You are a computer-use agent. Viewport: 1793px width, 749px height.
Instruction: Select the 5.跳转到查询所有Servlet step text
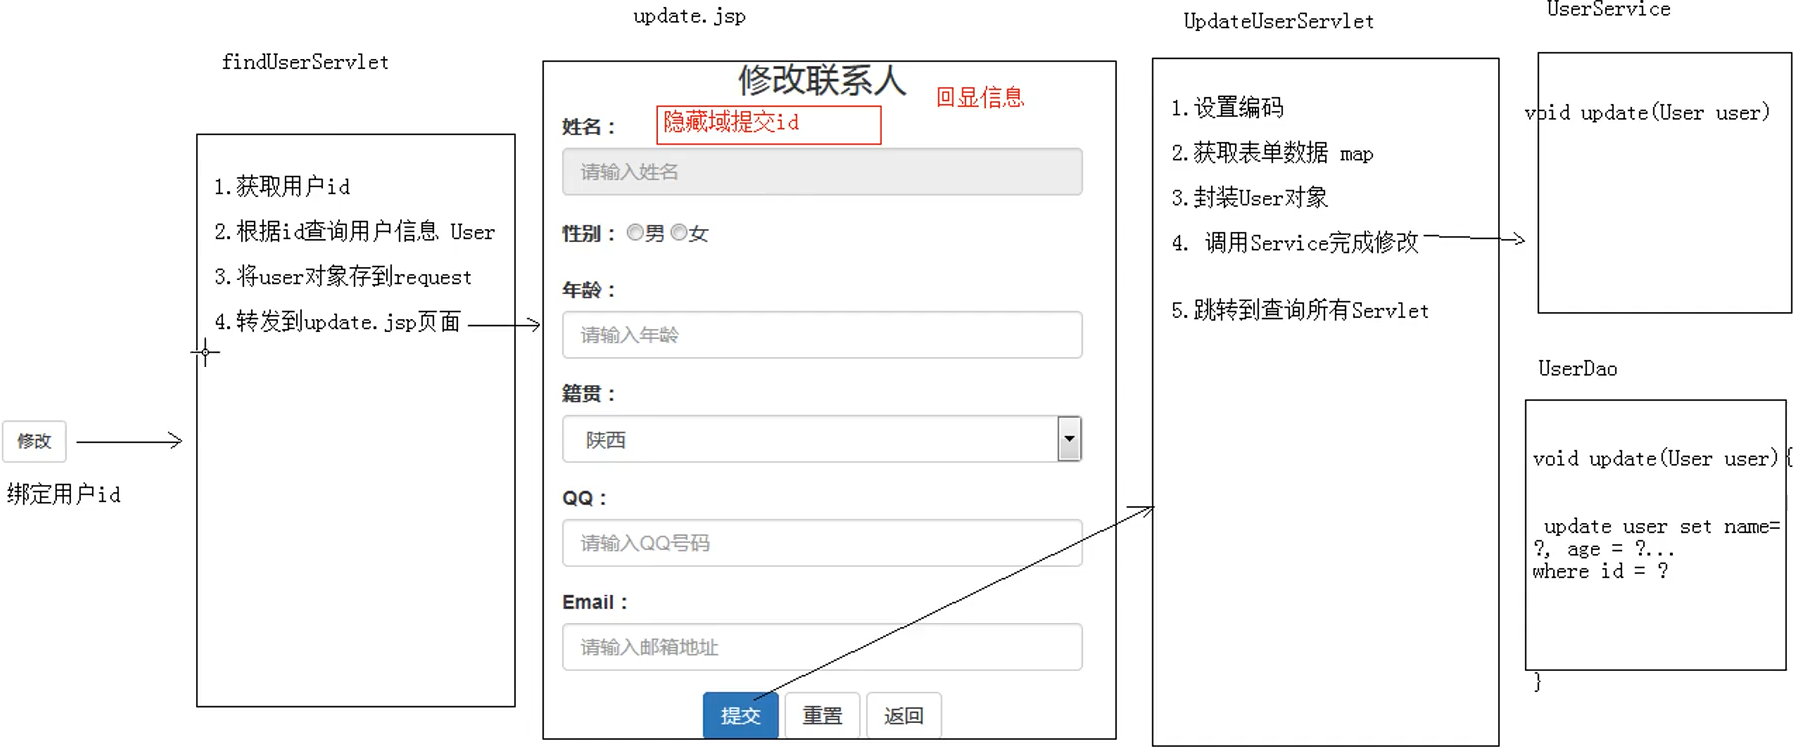[1299, 311]
